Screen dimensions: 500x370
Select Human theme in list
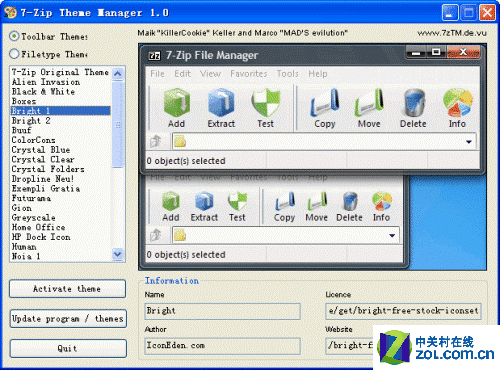(60, 247)
